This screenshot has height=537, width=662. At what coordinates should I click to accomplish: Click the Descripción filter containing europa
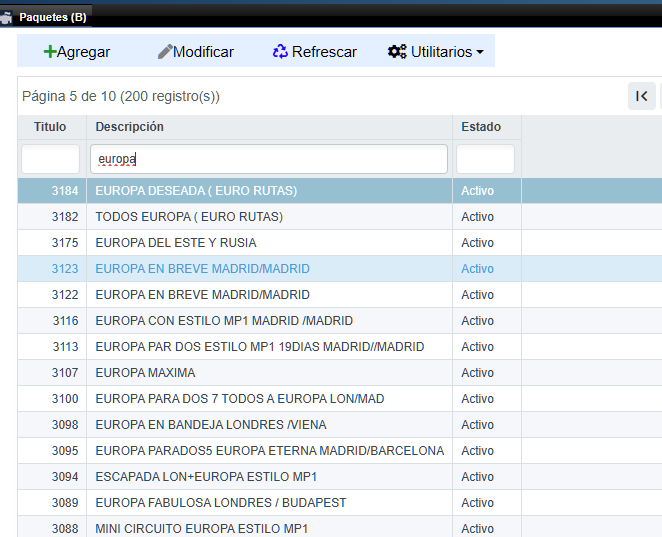(x=268, y=159)
